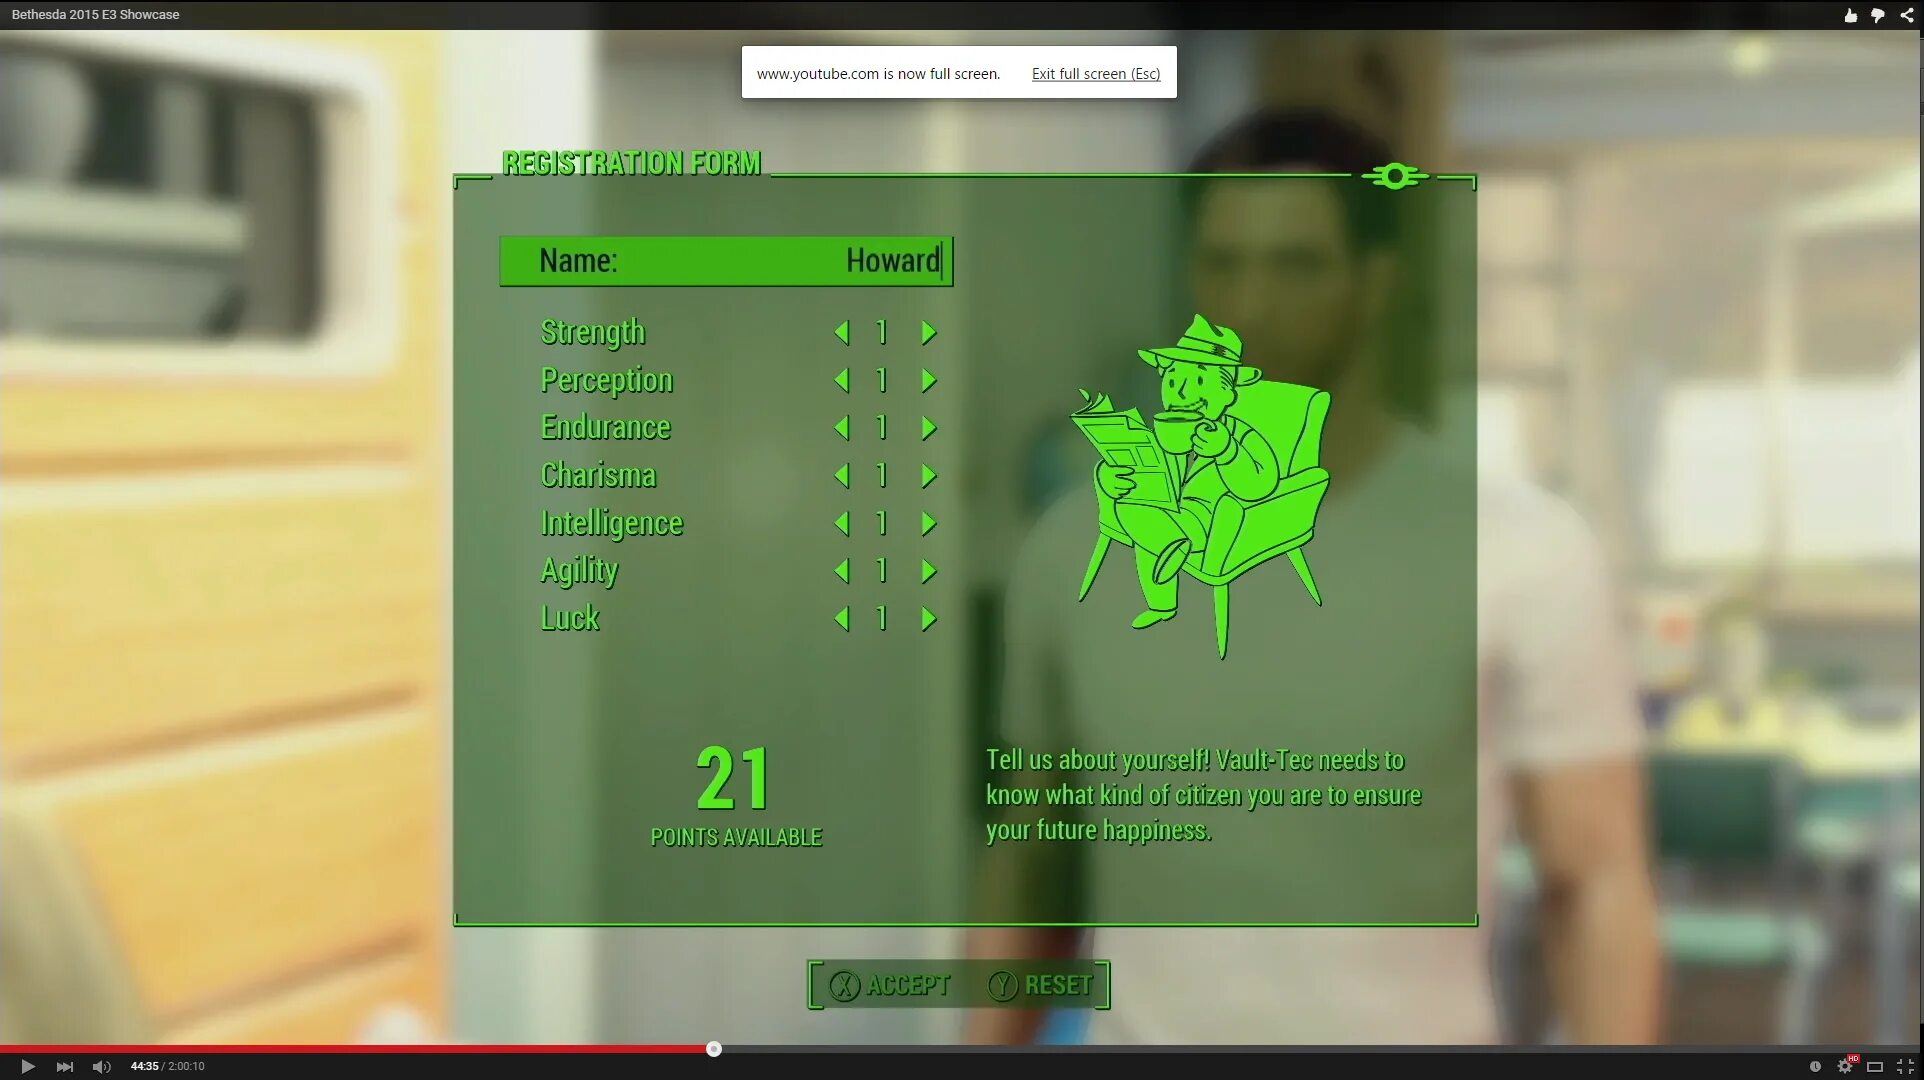Click the left arrow to decrease Agility
Screen dimensions: 1924x1080
tap(840, 568)
